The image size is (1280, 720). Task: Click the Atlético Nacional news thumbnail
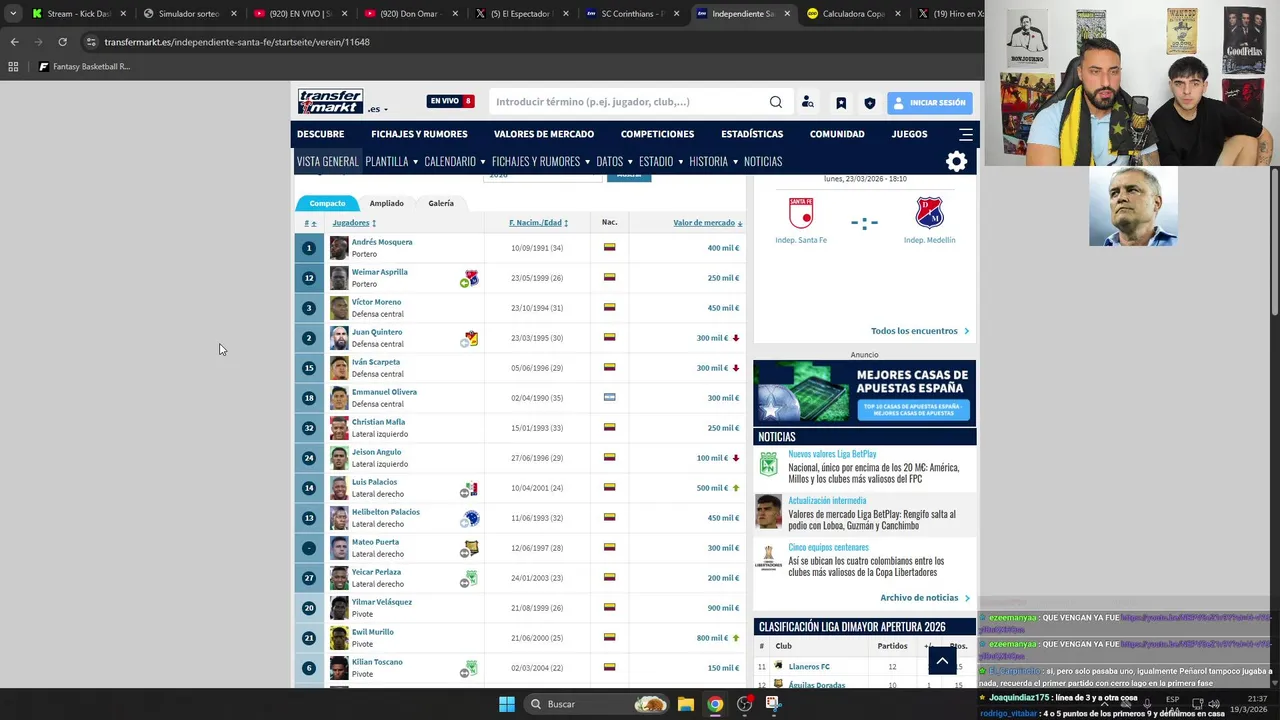click(x=768, y=464)
